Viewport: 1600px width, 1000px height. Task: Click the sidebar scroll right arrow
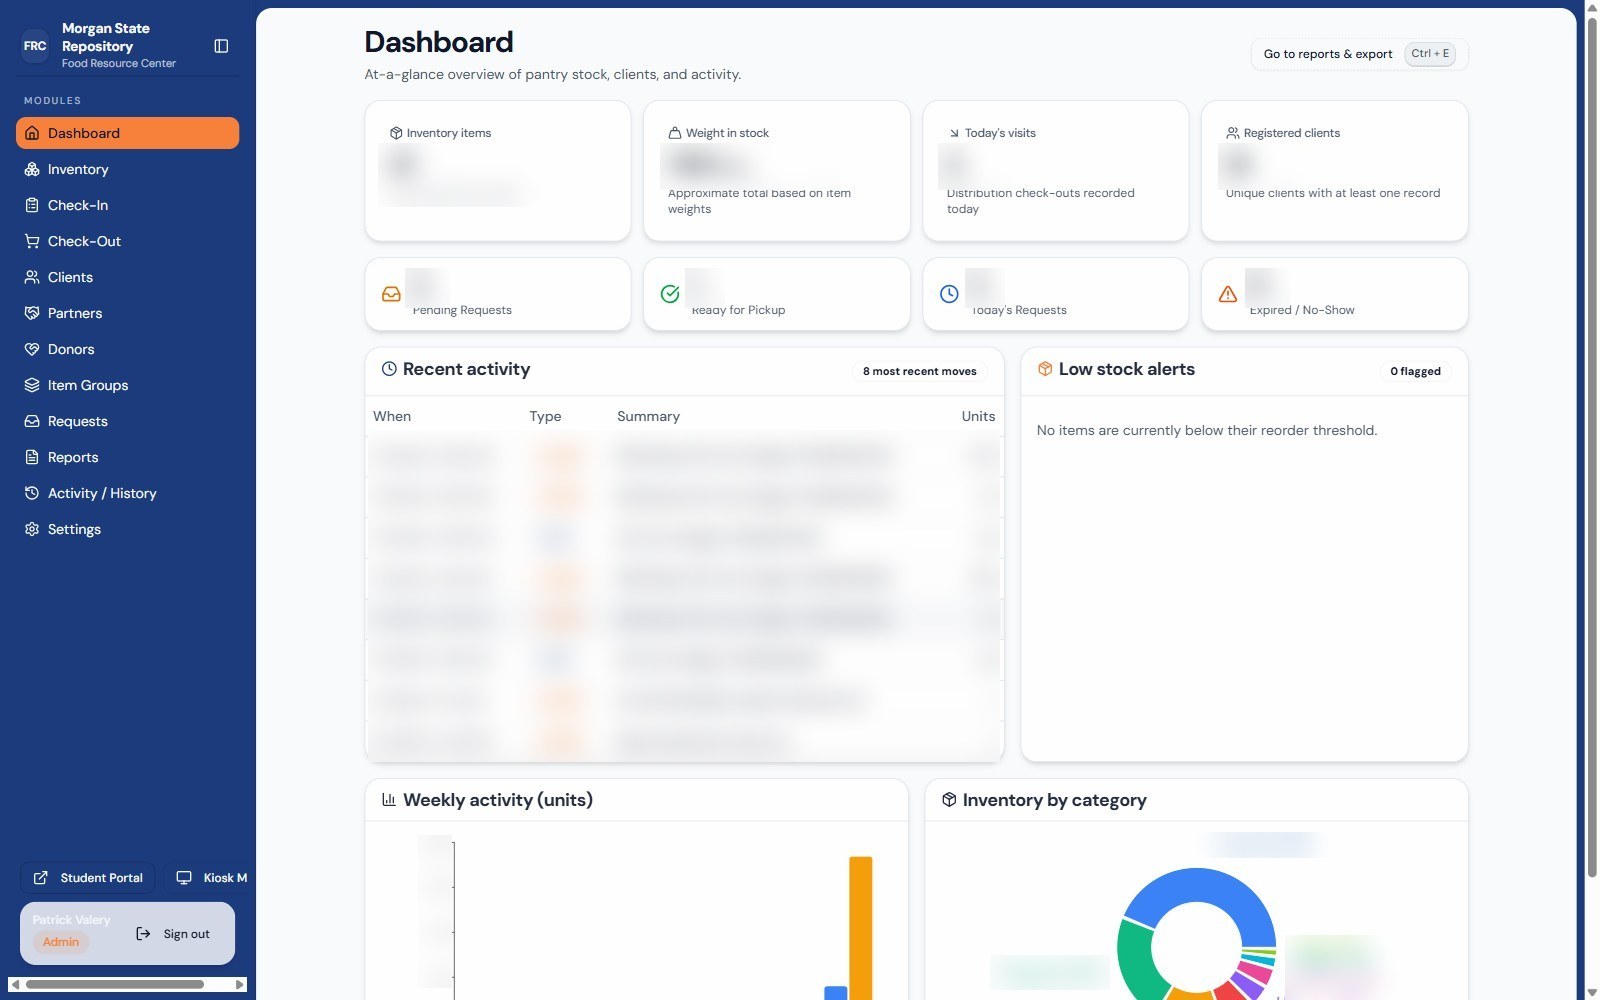click(x=240, y=985)
